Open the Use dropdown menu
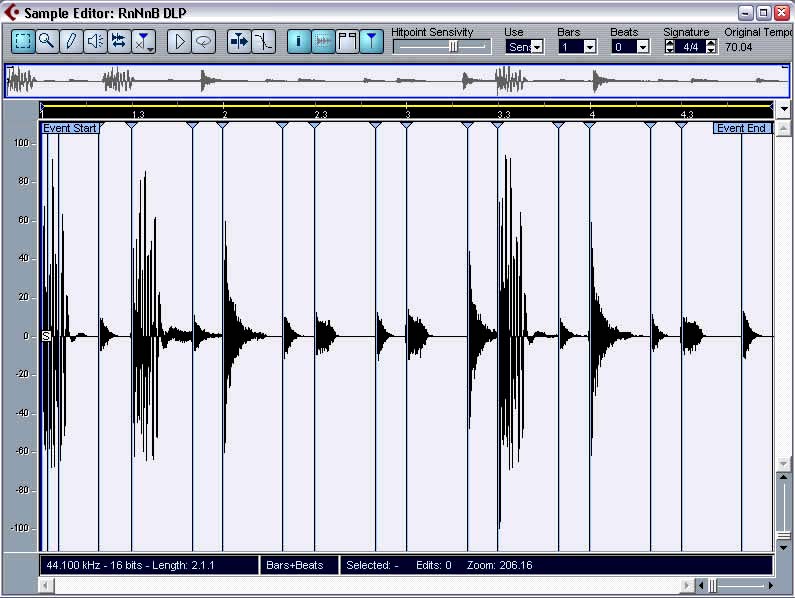 [x=537, y=47]
